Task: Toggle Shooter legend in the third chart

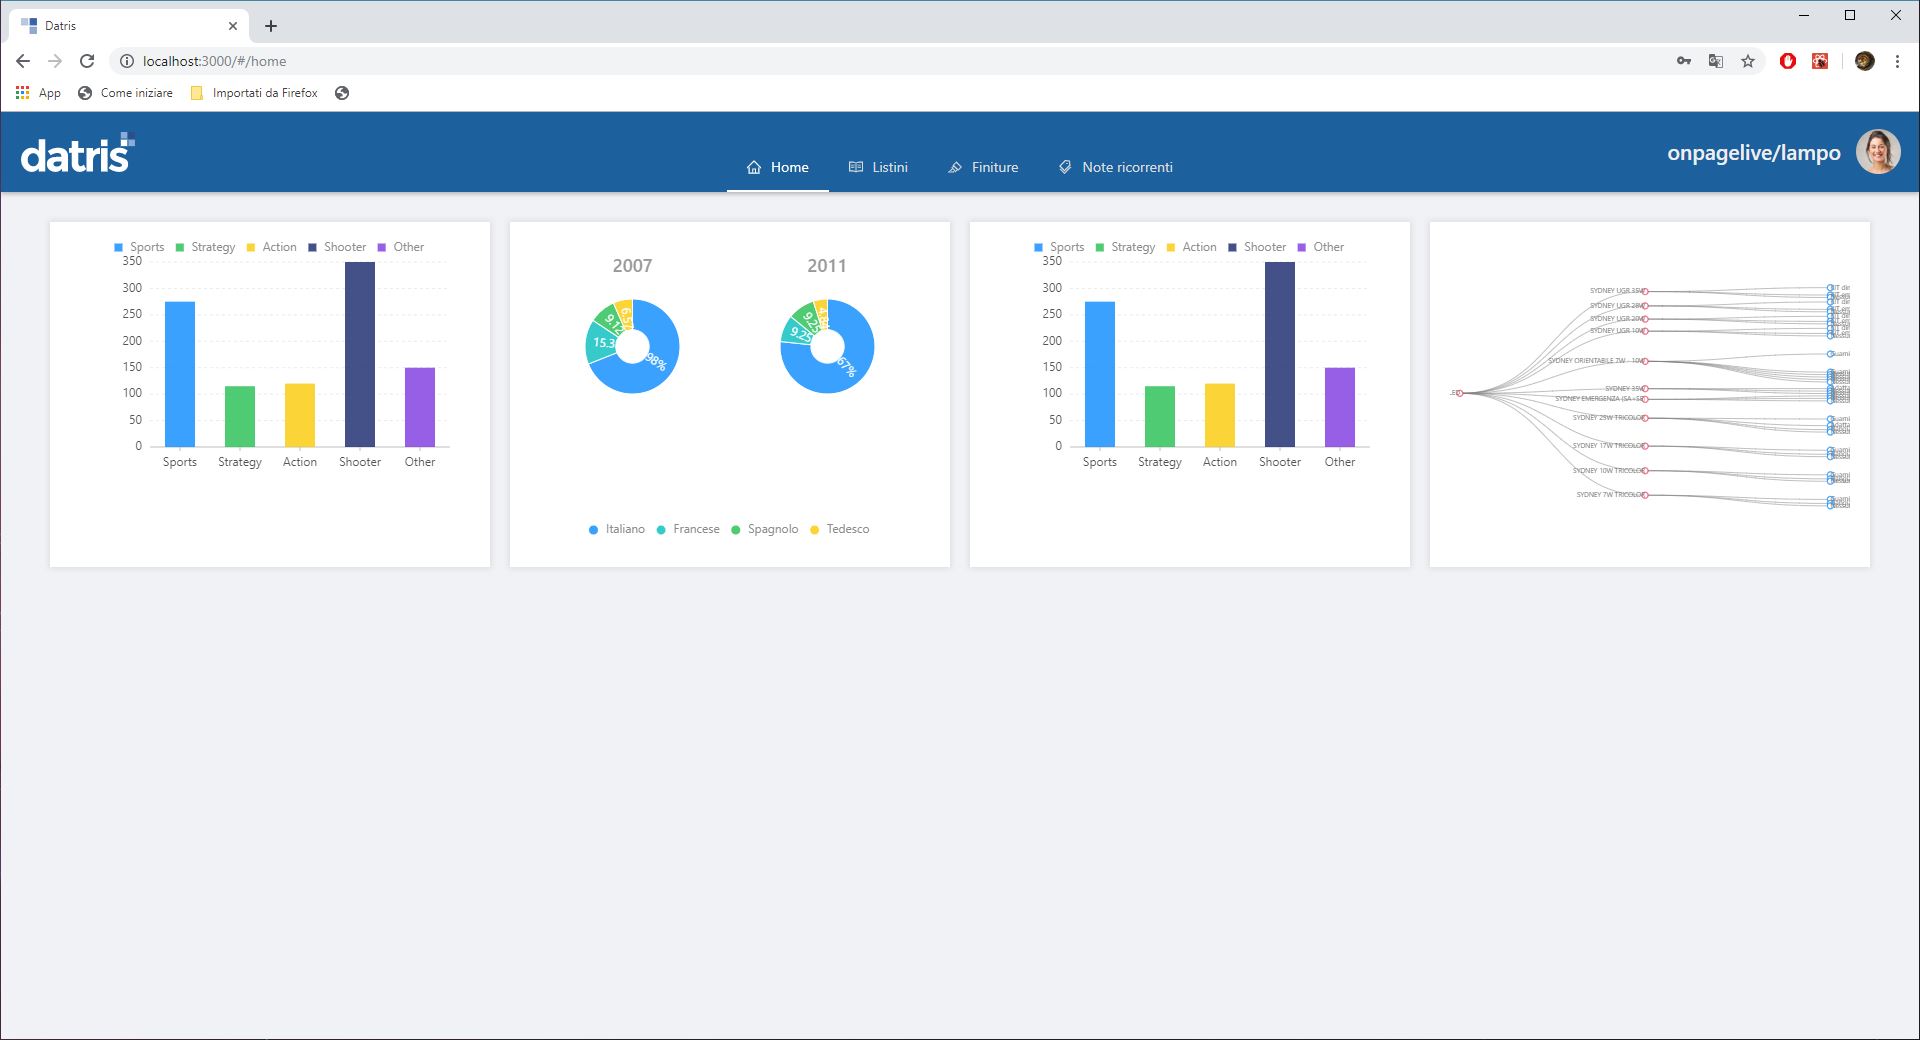Action: click(1257, 247)
